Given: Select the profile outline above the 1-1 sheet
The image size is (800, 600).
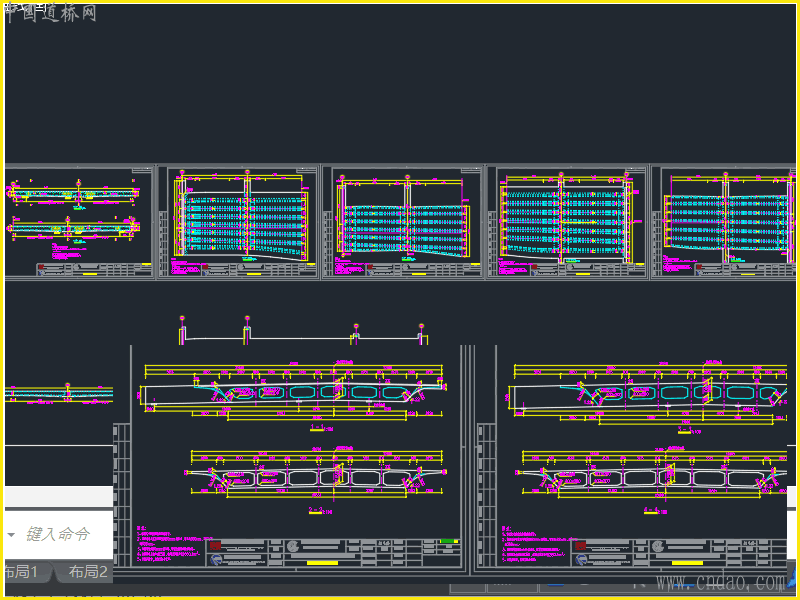Looking at the screenshot, I should coord(303,330).
